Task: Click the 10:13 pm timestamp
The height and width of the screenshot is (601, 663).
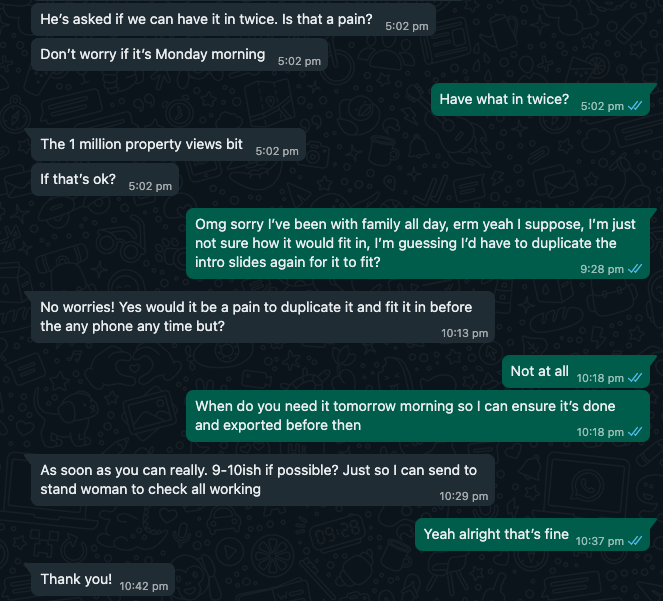Action: [465, 333]
